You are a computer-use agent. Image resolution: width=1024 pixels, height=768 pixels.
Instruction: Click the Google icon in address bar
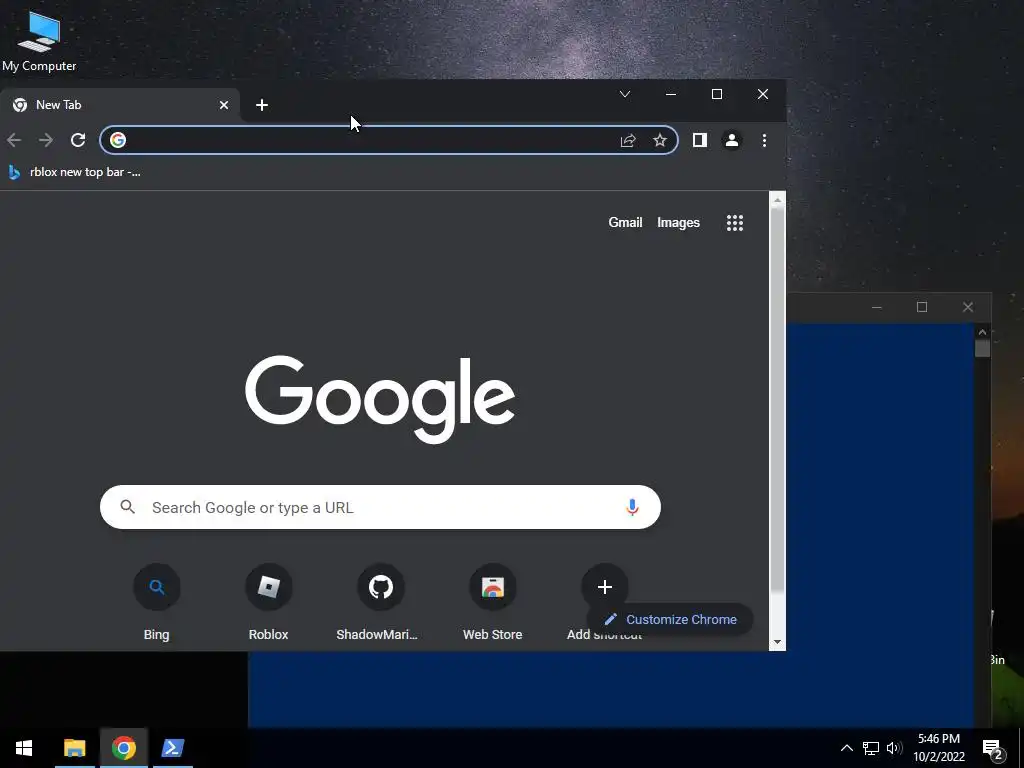coord(118,140)
